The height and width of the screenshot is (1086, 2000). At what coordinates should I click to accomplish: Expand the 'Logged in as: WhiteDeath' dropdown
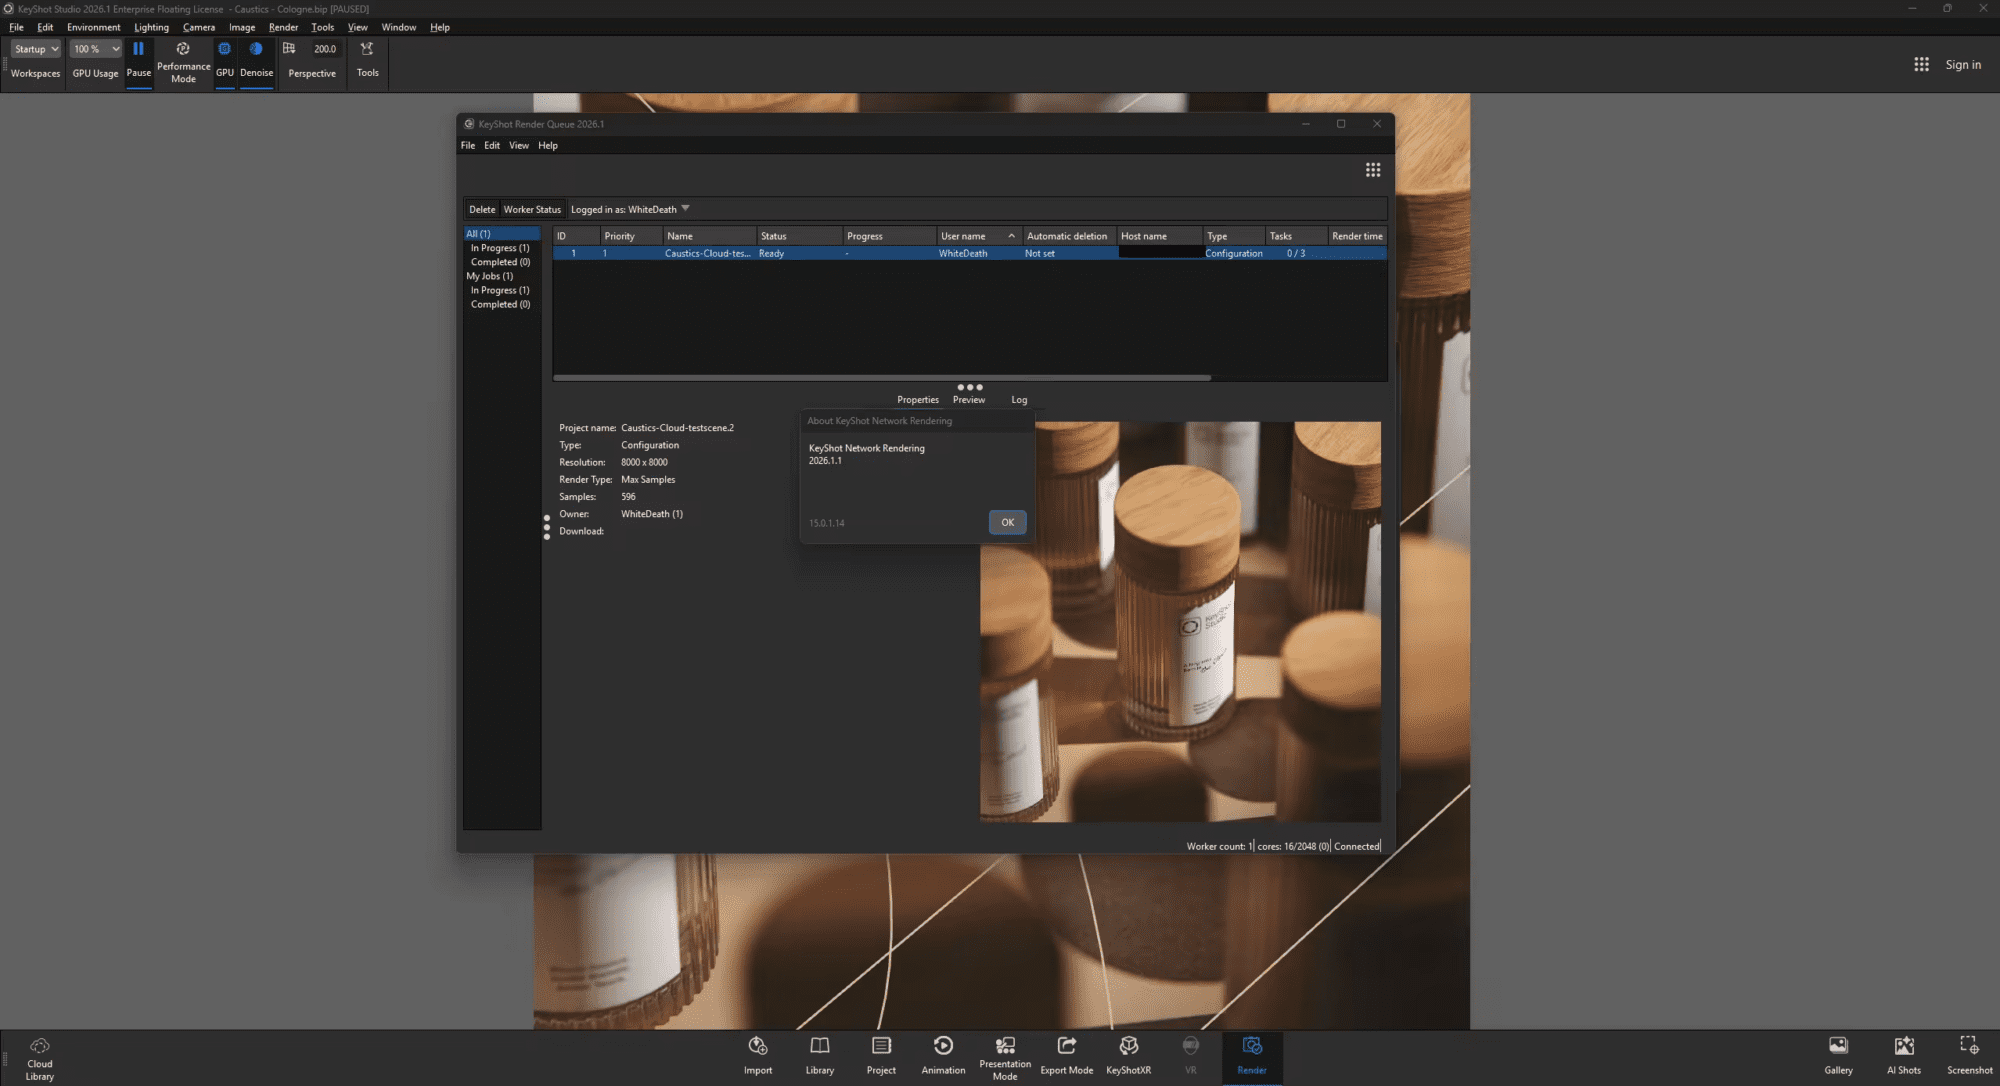[x=629, y=209]
